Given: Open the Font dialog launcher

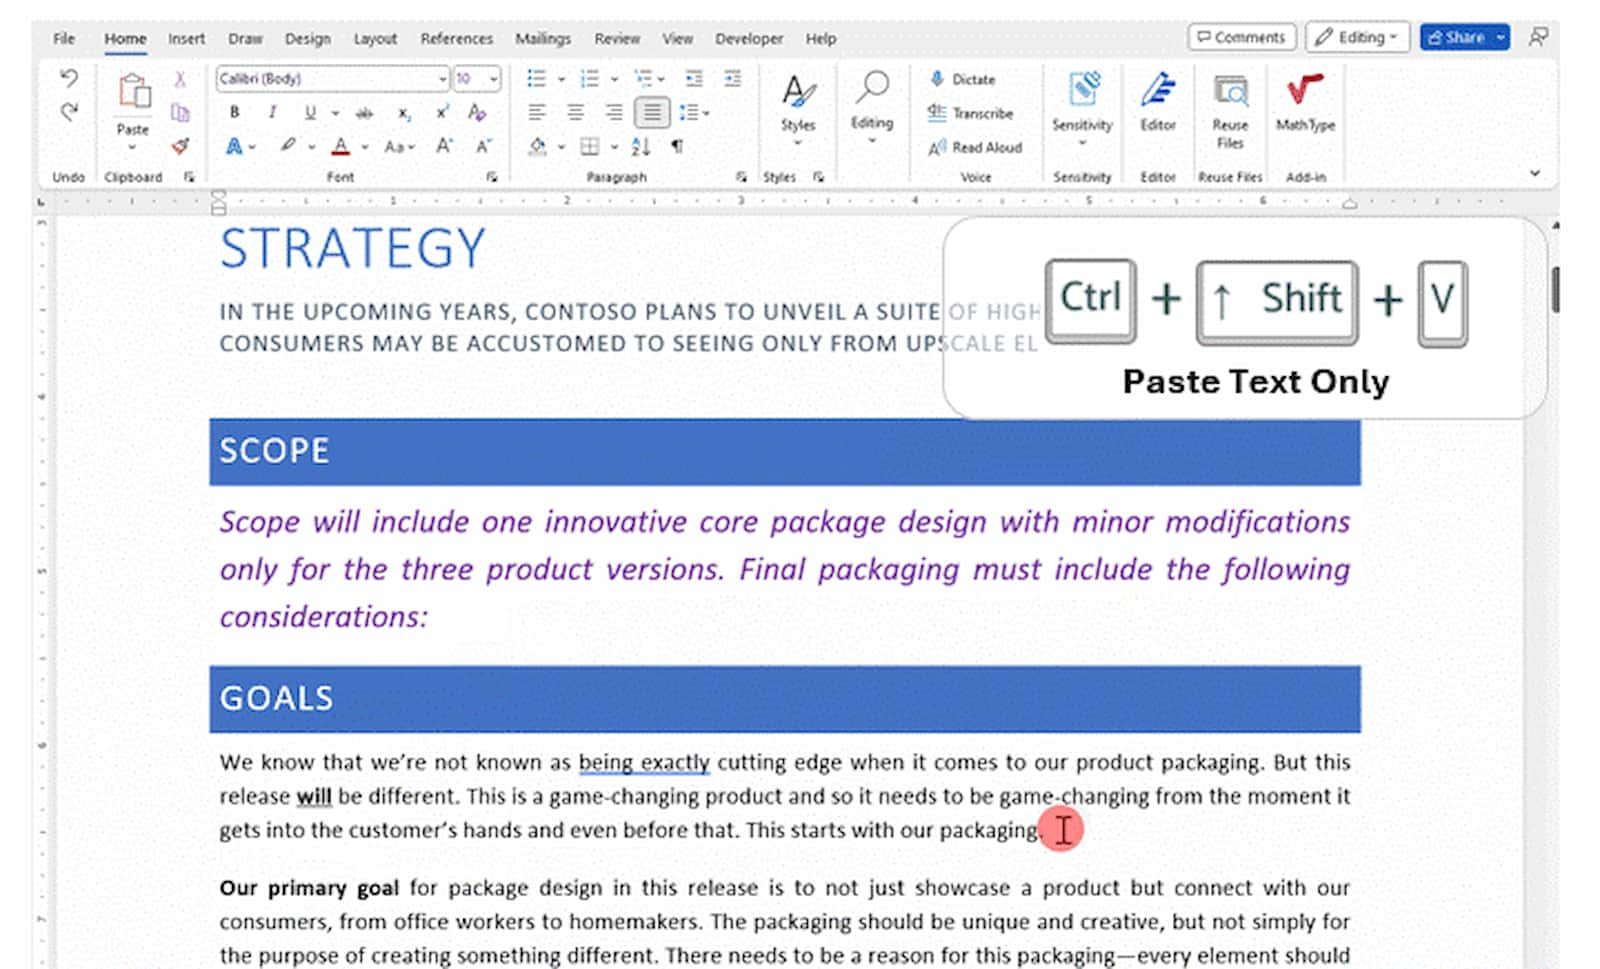Looking at the screenshot, I should pyautogui.click(x=492, y=177).
